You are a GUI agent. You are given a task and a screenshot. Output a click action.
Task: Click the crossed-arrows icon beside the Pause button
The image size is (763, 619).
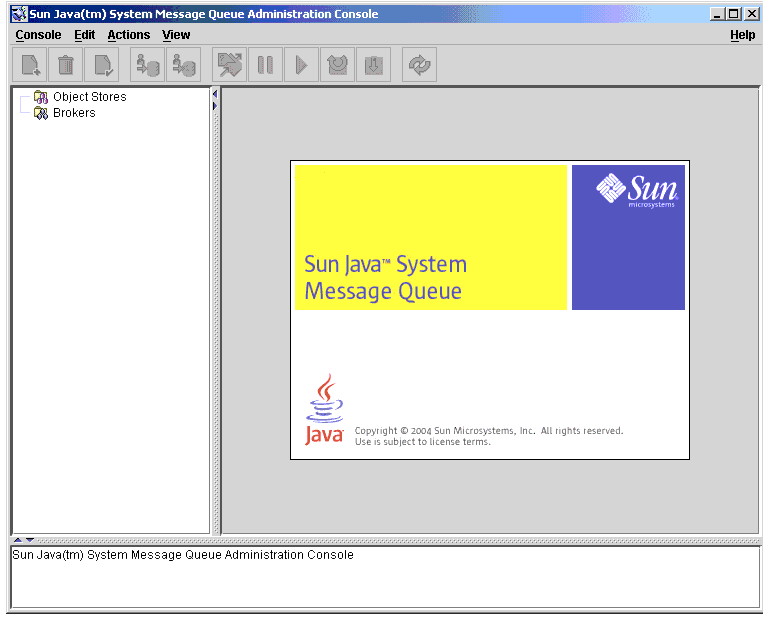(230, 64)
